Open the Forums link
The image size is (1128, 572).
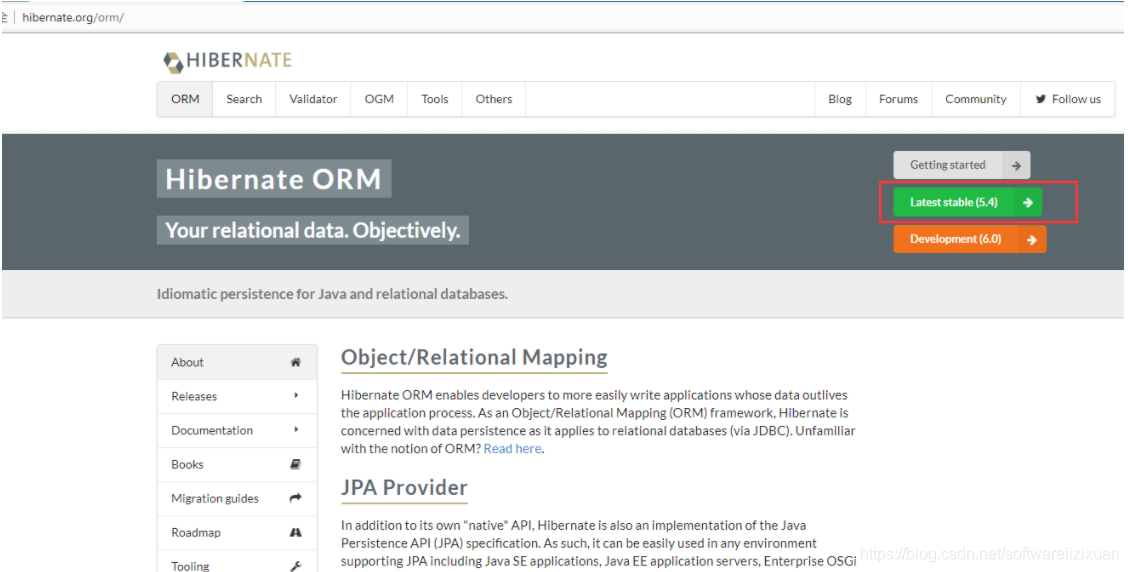click(x=899, y=99)
